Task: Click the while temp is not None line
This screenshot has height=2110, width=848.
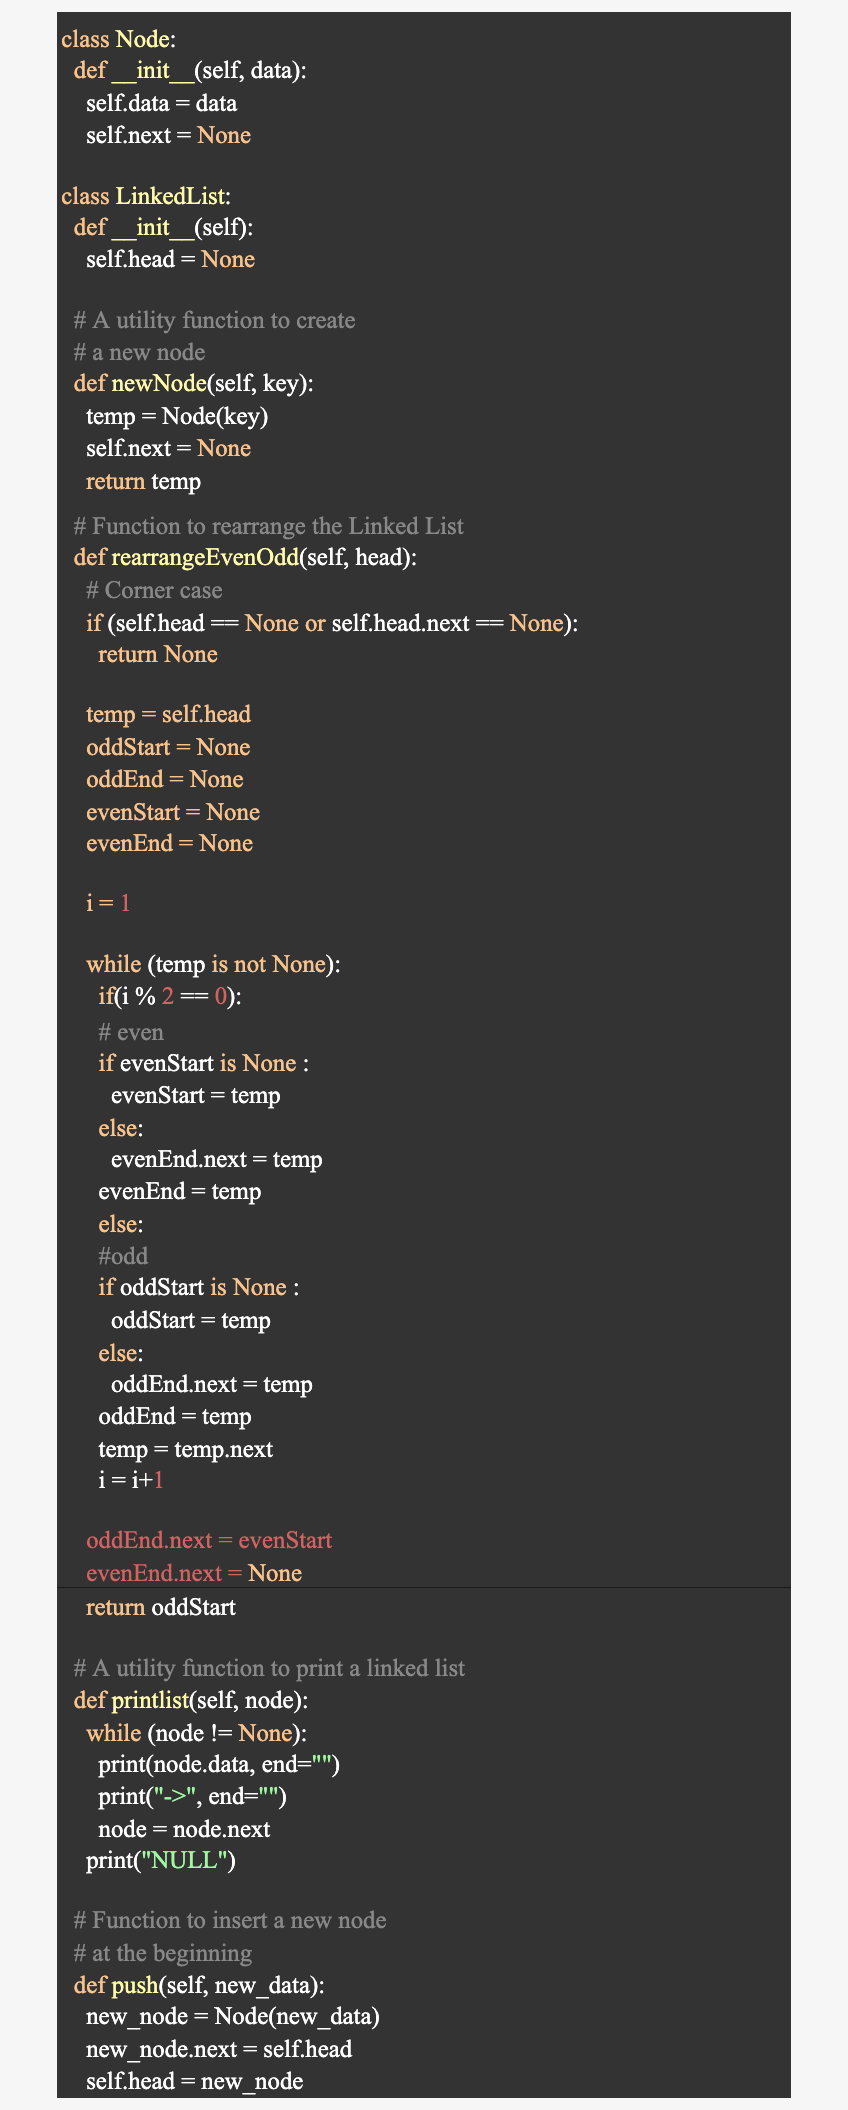Action: coord(213,965)
